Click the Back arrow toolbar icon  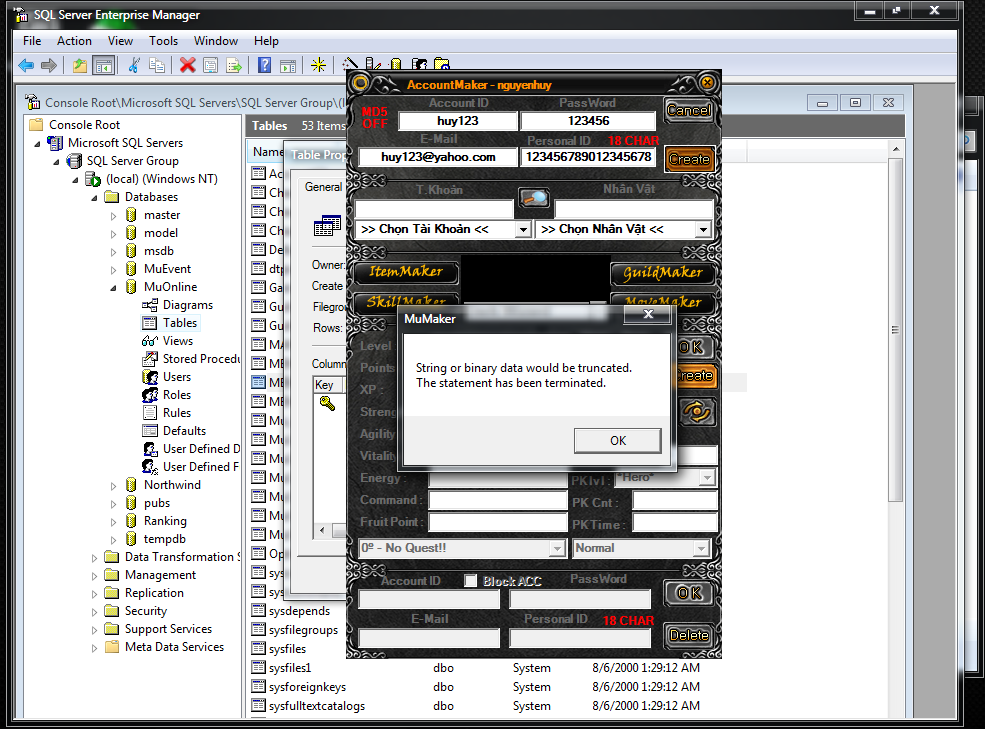[x=26, y=65]
